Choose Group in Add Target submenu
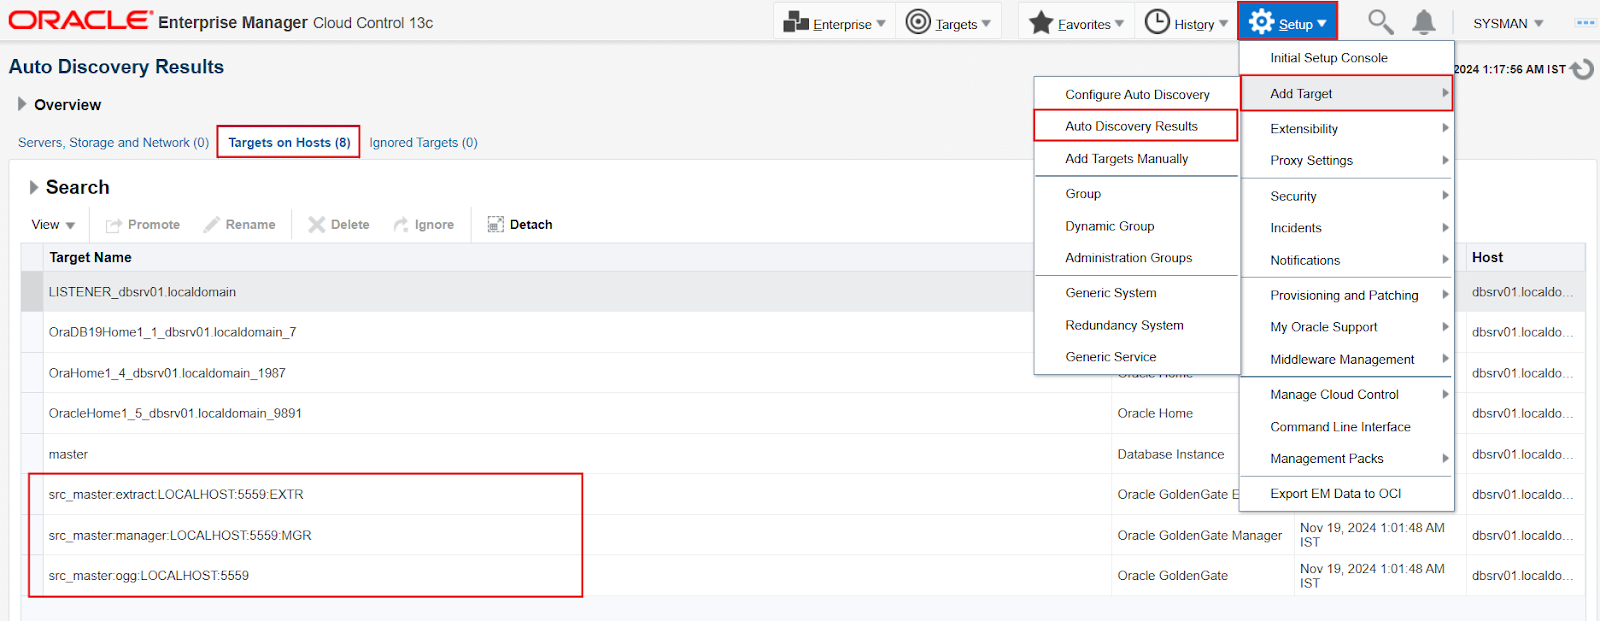This screenshot has height=621, width=1600. (1137, 194)
